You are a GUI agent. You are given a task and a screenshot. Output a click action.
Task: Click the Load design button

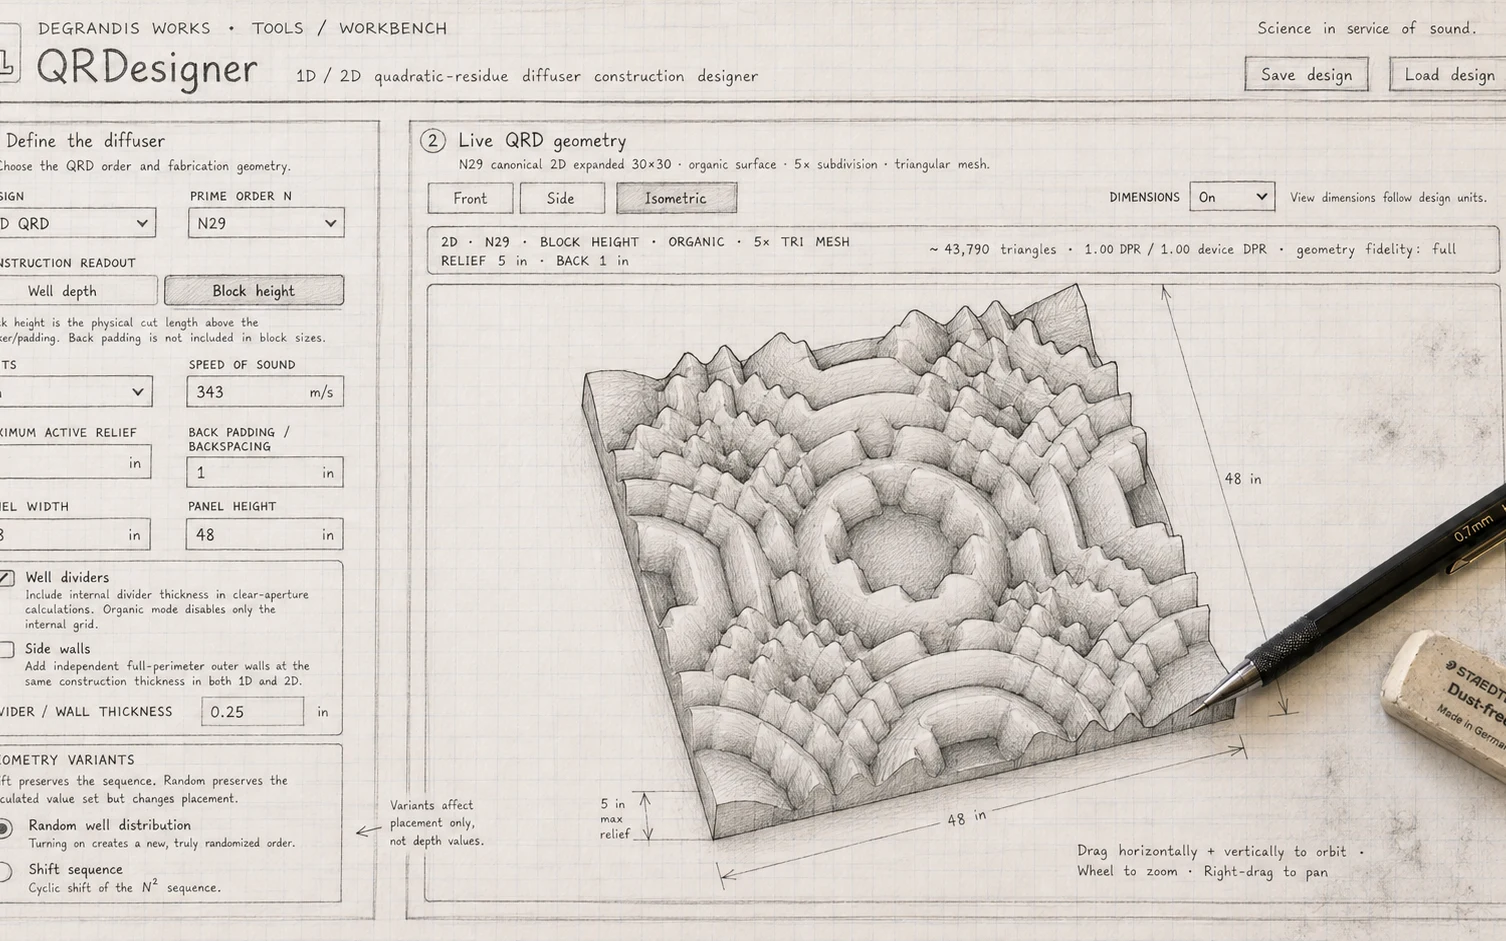(x=1448, y=75)
